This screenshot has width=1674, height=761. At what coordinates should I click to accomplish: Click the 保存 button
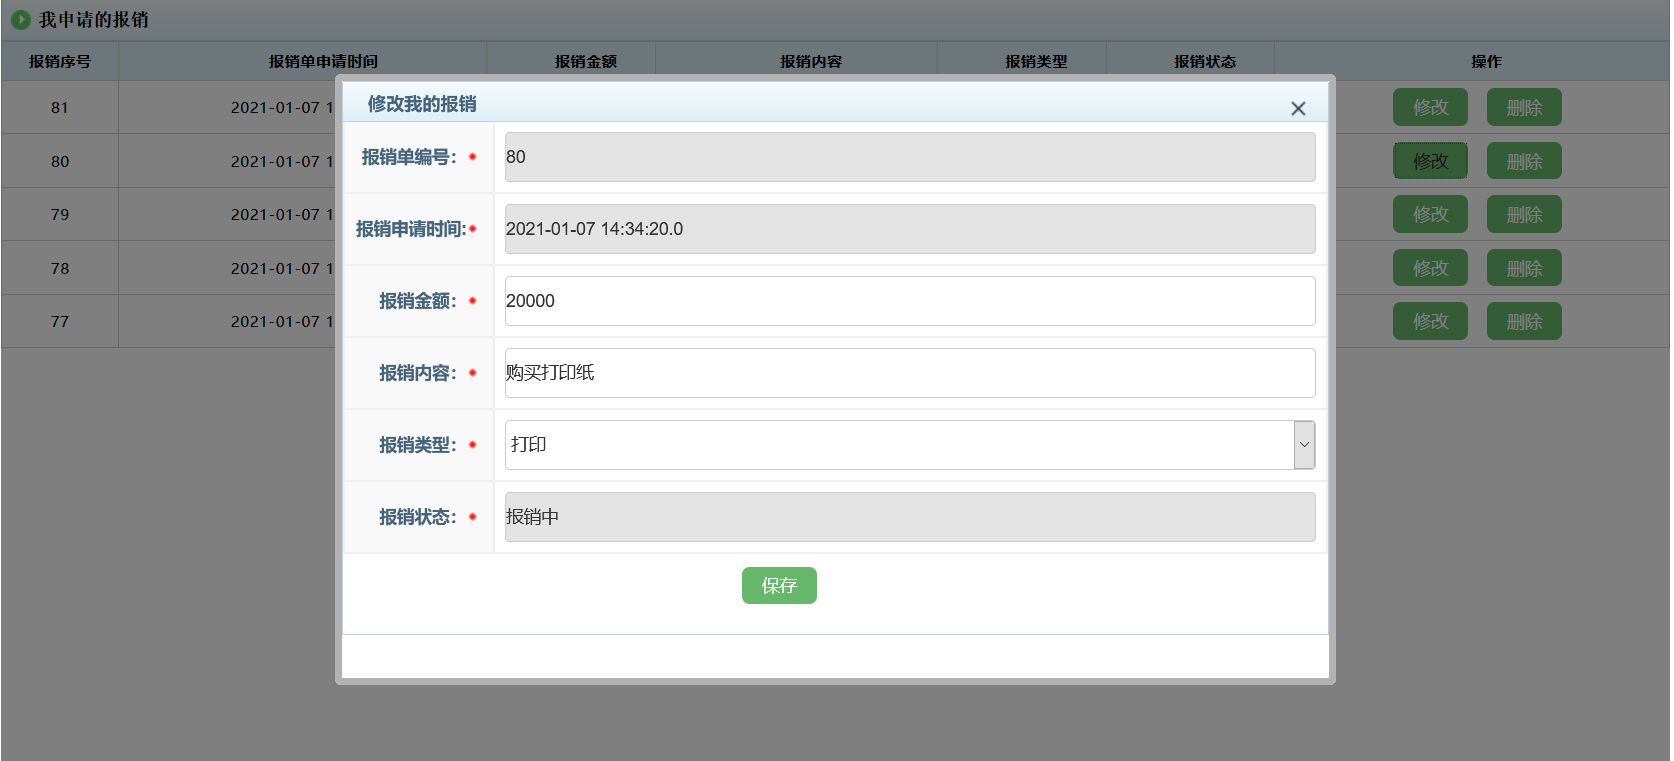click(x=779, y=585)
